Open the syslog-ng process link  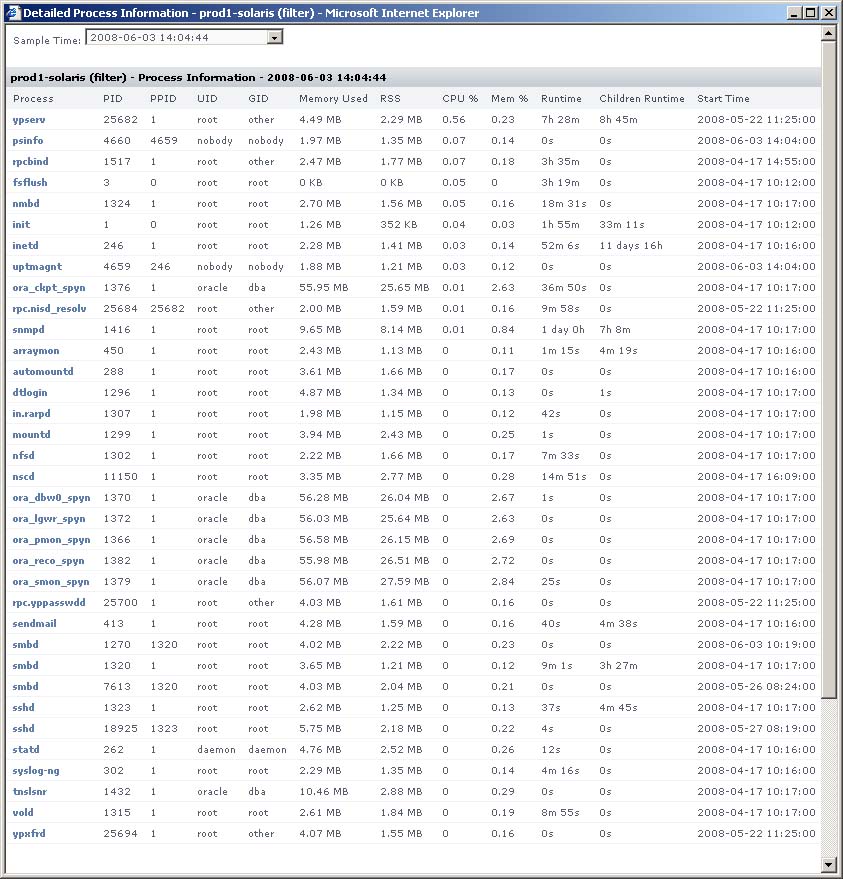click(35, 771)
